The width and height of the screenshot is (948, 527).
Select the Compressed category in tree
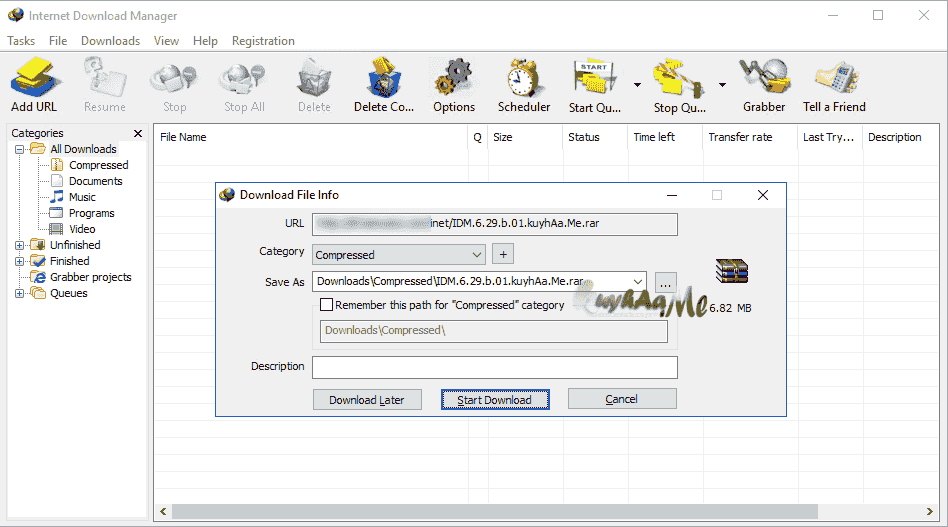99,165
